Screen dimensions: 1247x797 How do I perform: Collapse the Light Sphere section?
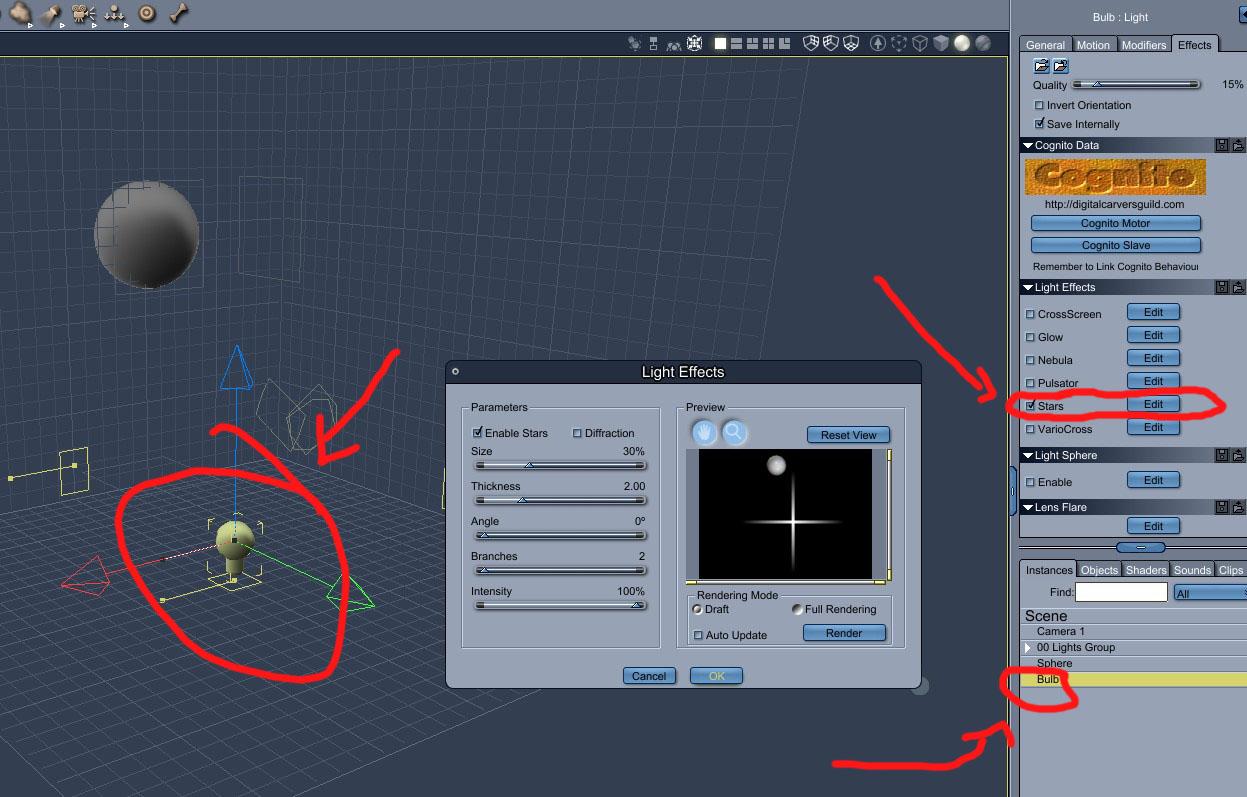[x=1028, y=455]
